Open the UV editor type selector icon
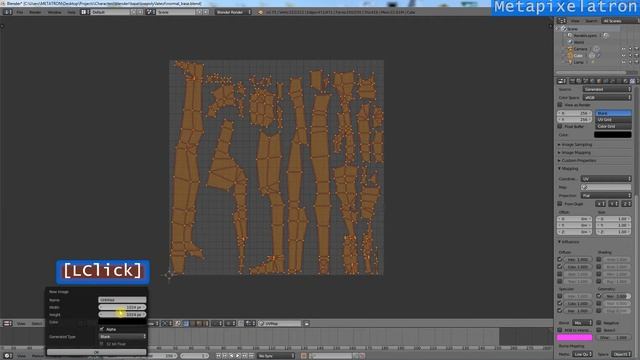The image size is (640, 360). coord(7,323)
